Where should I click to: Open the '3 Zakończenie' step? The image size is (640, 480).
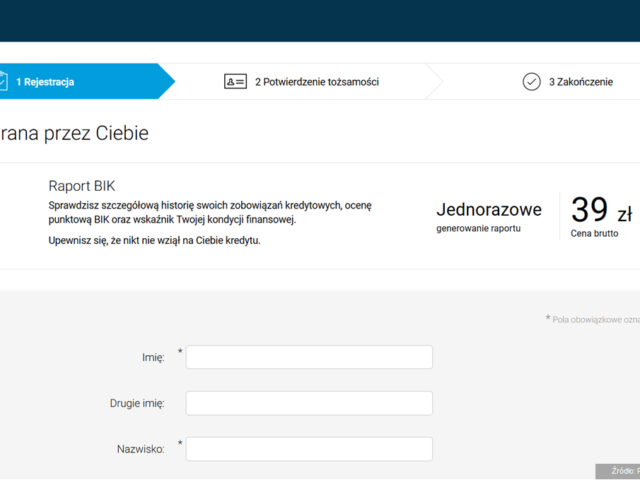tap(580, 82)
